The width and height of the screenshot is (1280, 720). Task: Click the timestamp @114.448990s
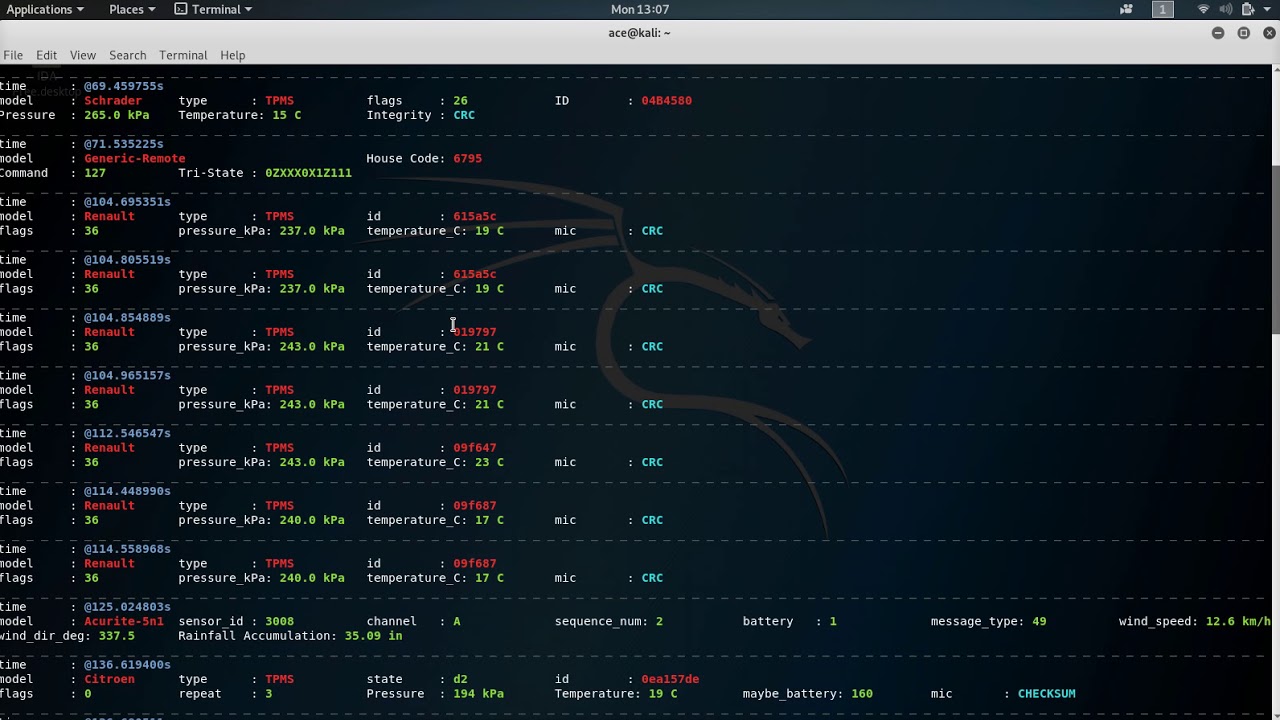pos(127,491)
